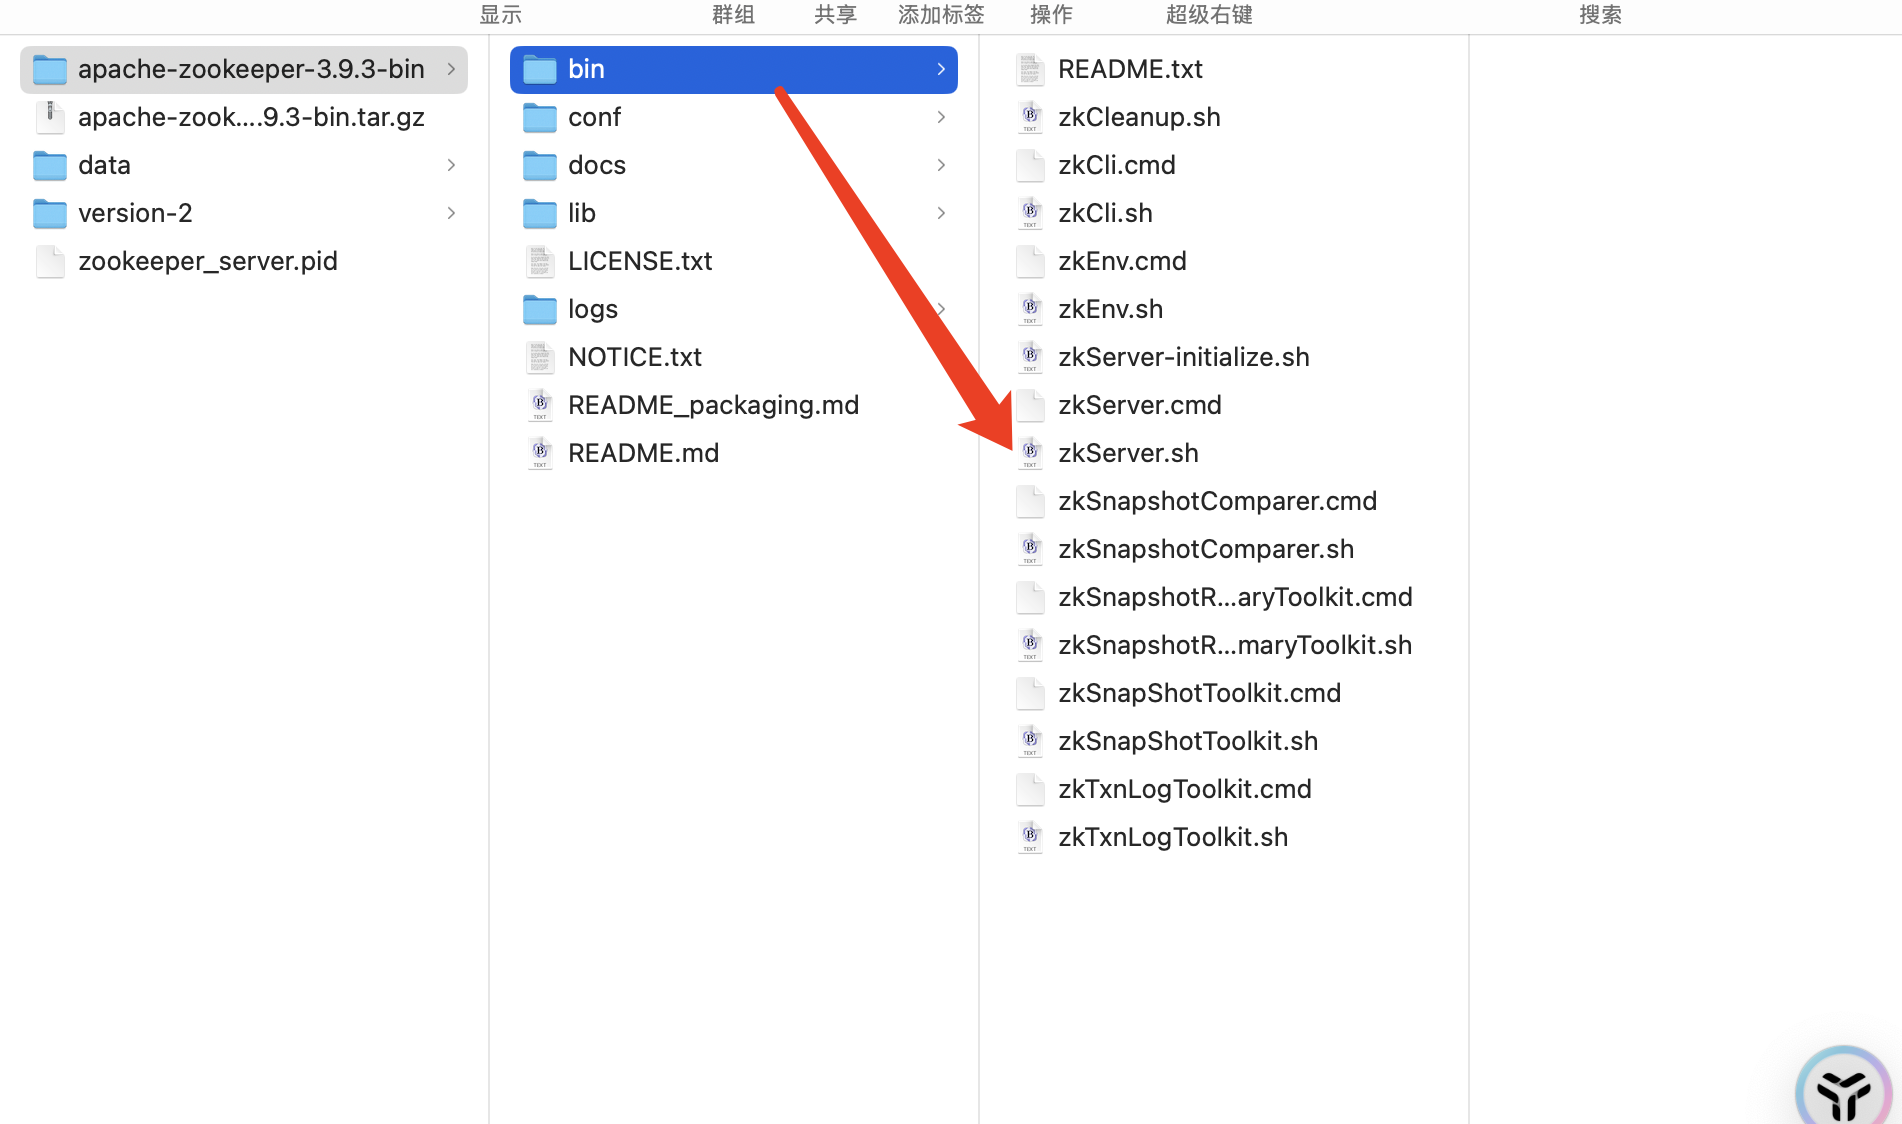This screenshot has height=1124, width=1902.
Task: Select the zkEnv.cmd file name
Action: [x=1122, y=261]
